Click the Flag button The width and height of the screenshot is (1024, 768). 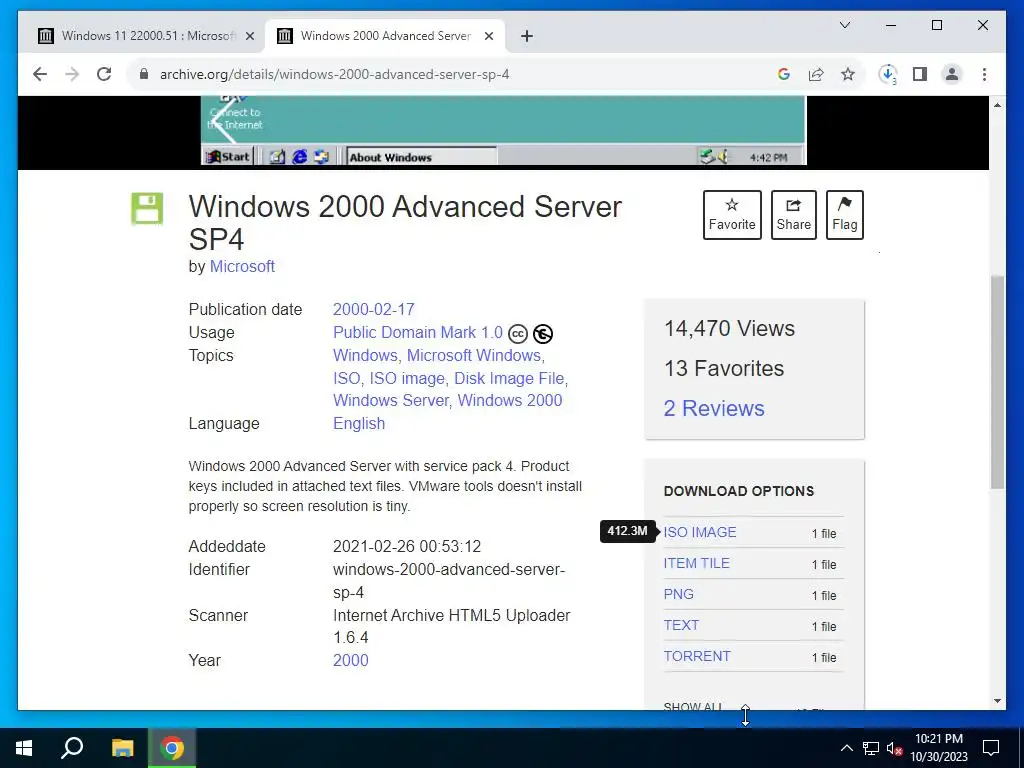(844, 215)
